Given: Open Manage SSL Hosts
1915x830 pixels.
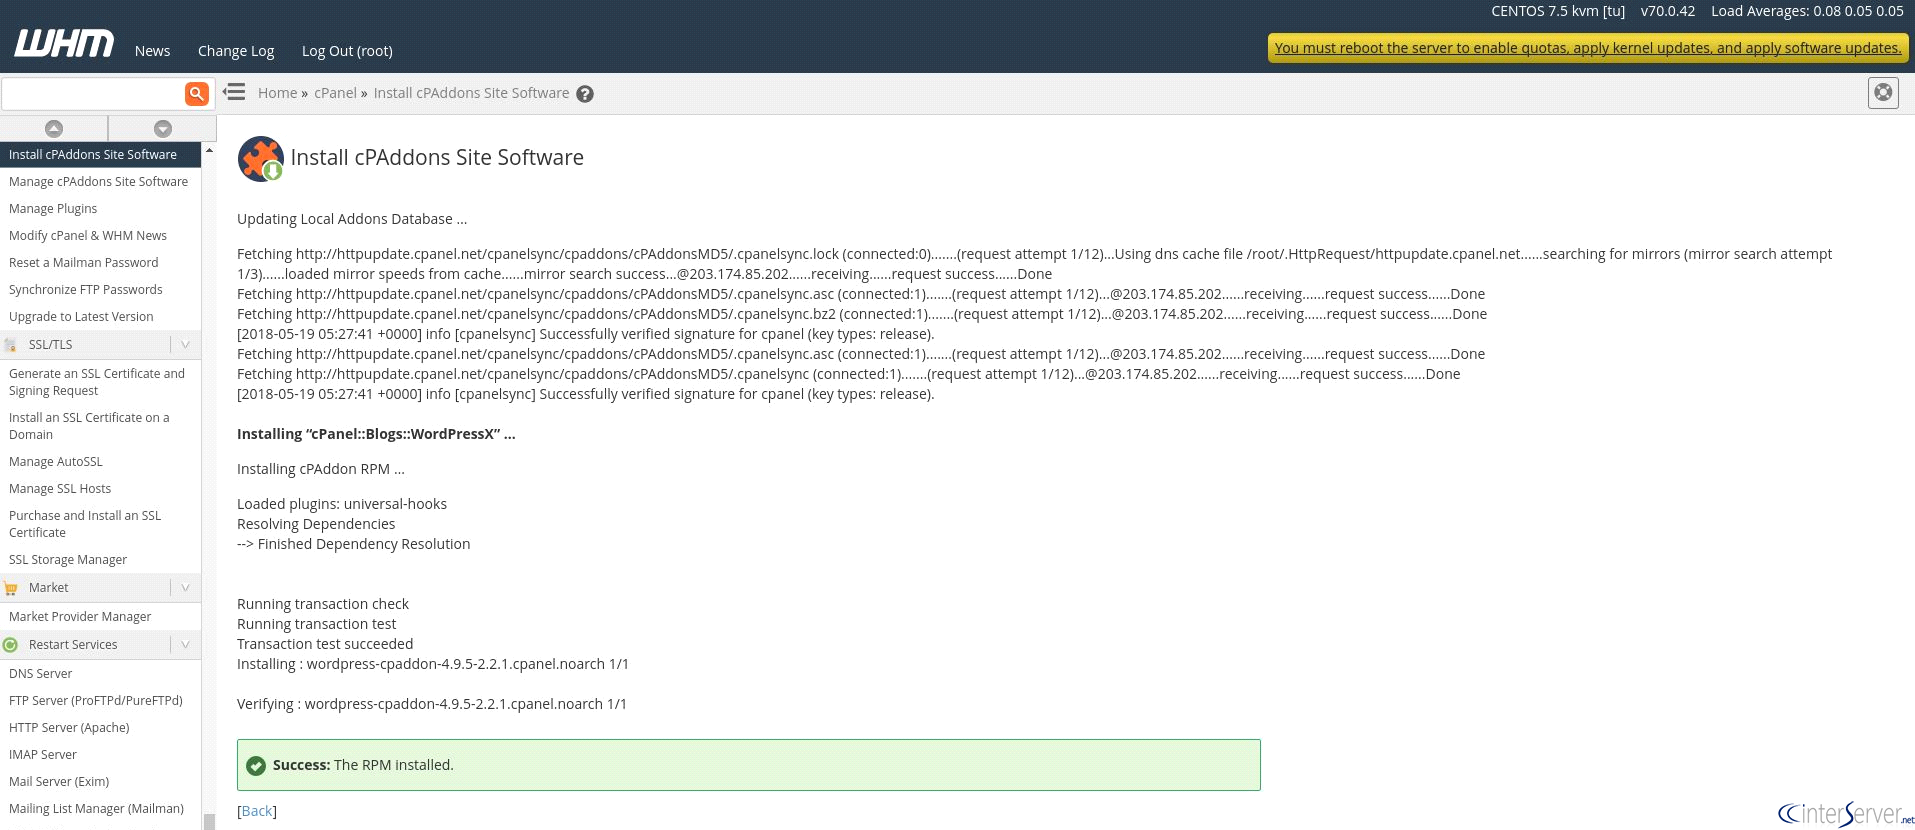Looking at the screenshot, I should 60,489.
